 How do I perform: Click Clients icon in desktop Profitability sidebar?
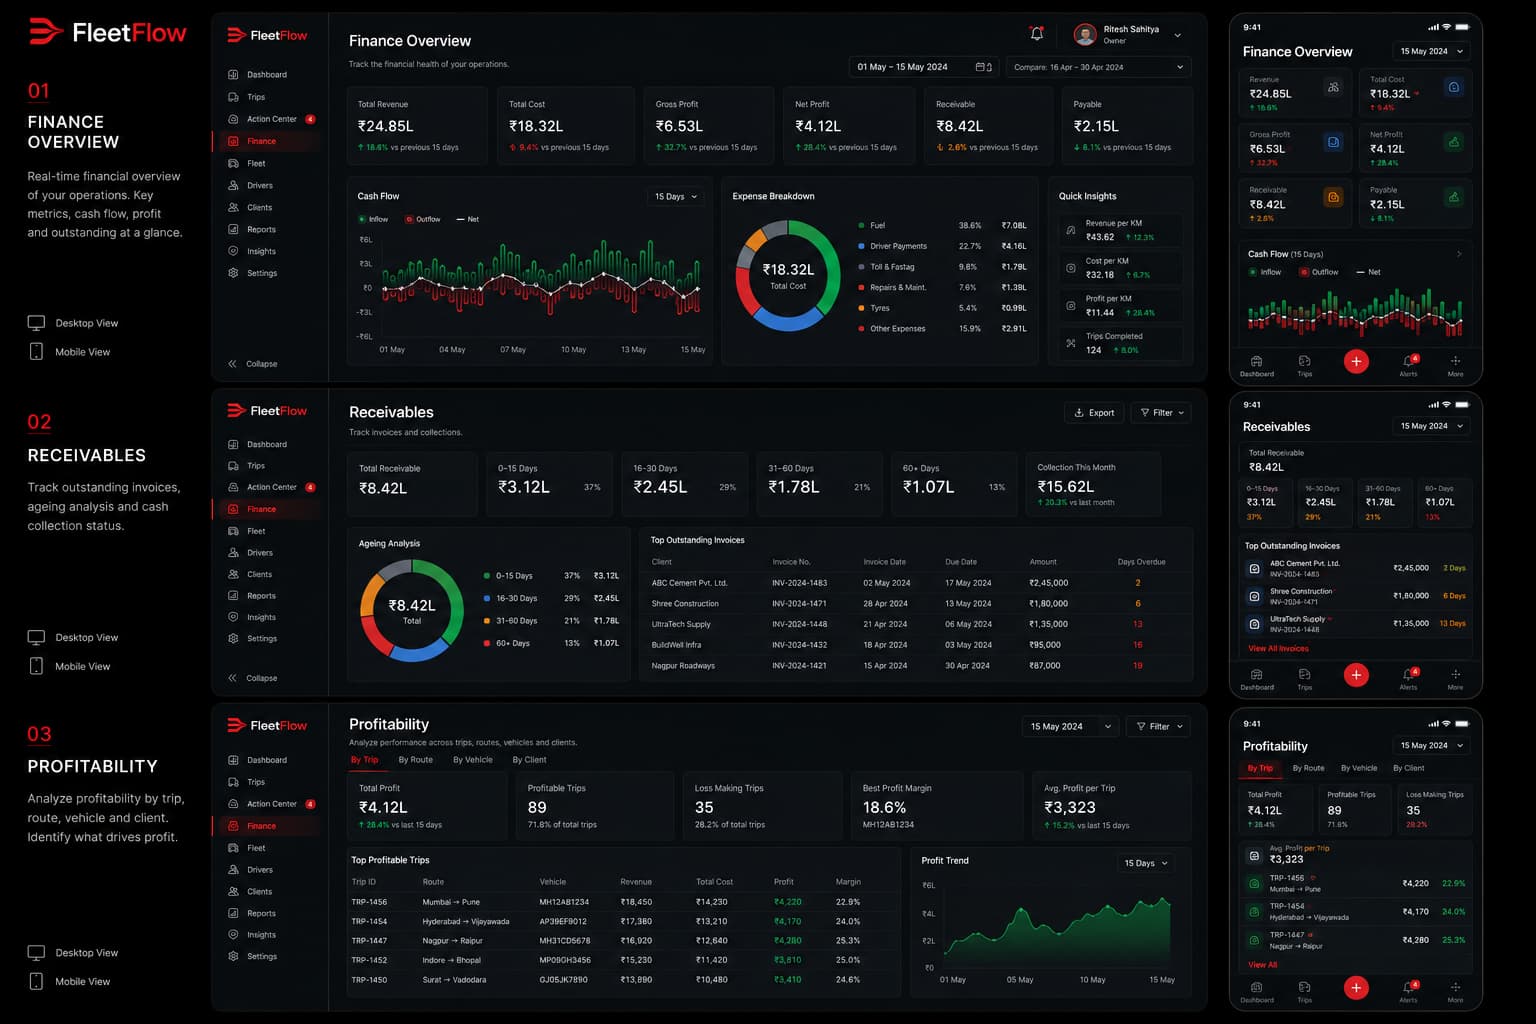tap(233, 891)
